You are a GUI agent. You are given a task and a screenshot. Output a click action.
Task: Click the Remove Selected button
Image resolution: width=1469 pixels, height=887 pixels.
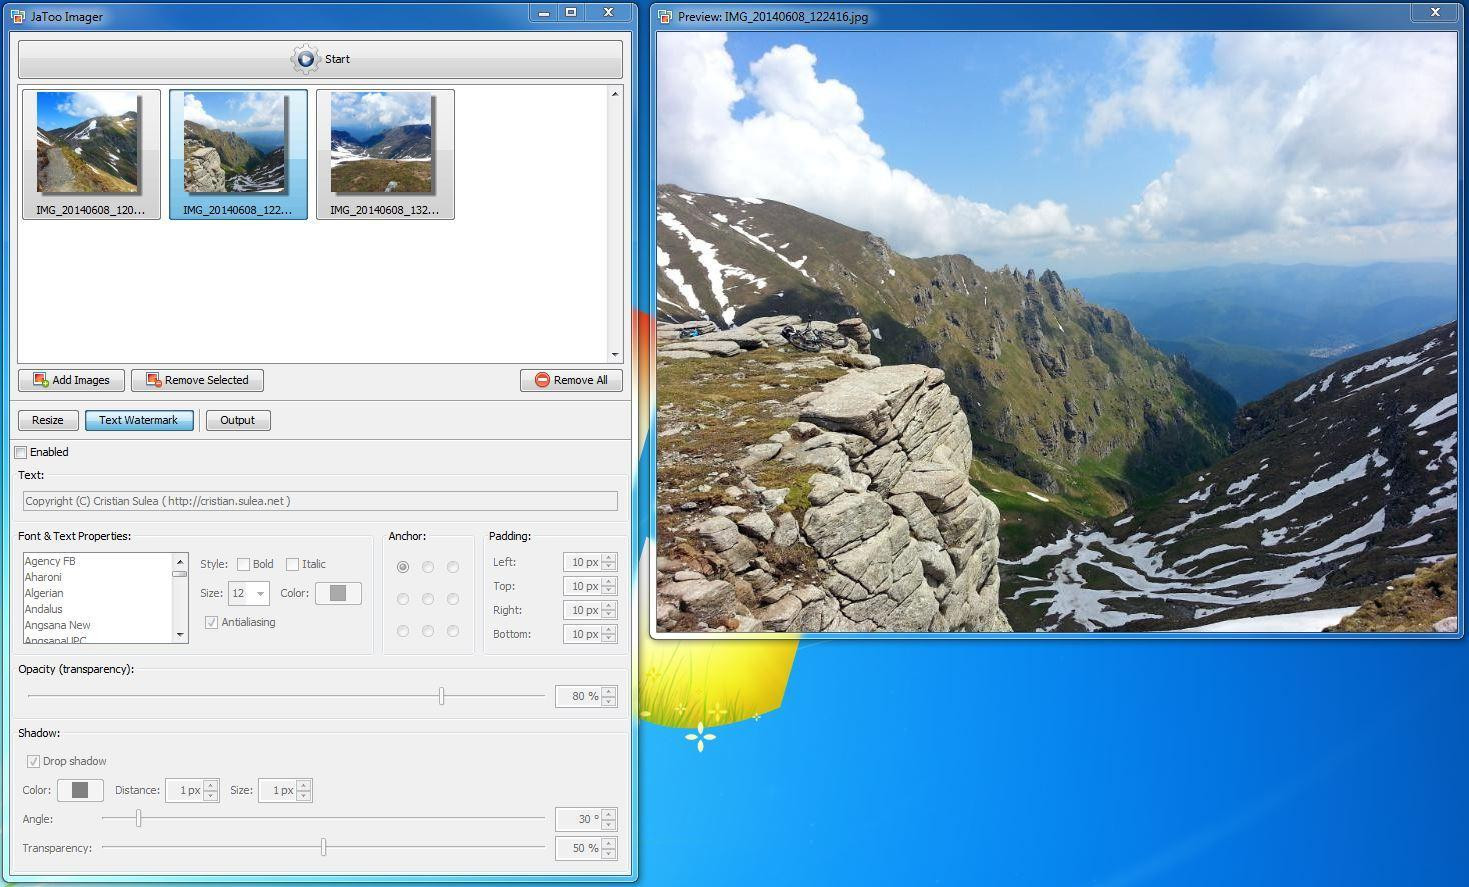tap(197, 380)
